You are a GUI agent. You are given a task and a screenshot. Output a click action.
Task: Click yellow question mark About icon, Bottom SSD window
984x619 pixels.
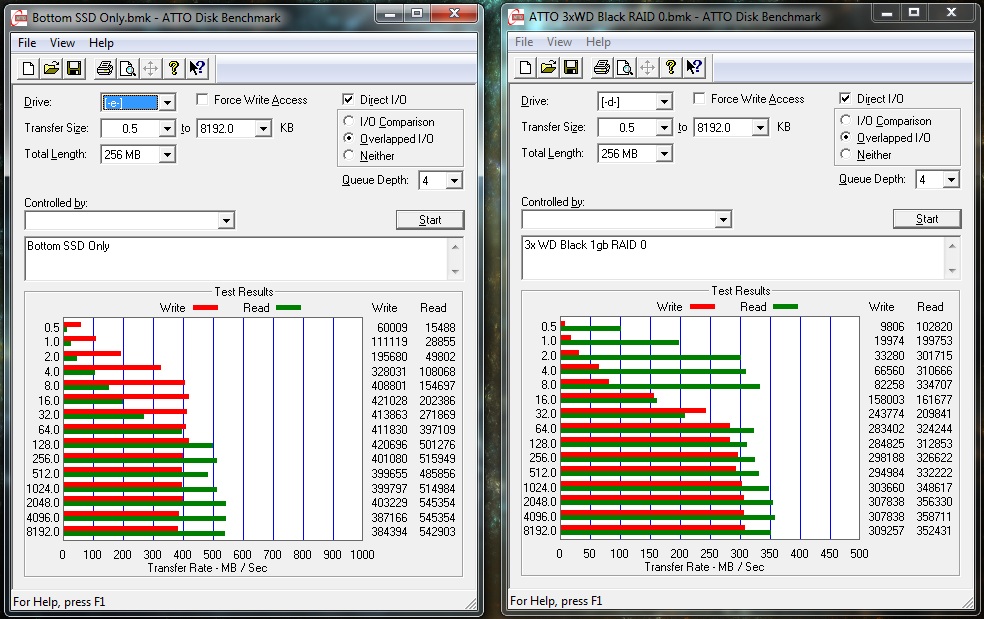173,68
